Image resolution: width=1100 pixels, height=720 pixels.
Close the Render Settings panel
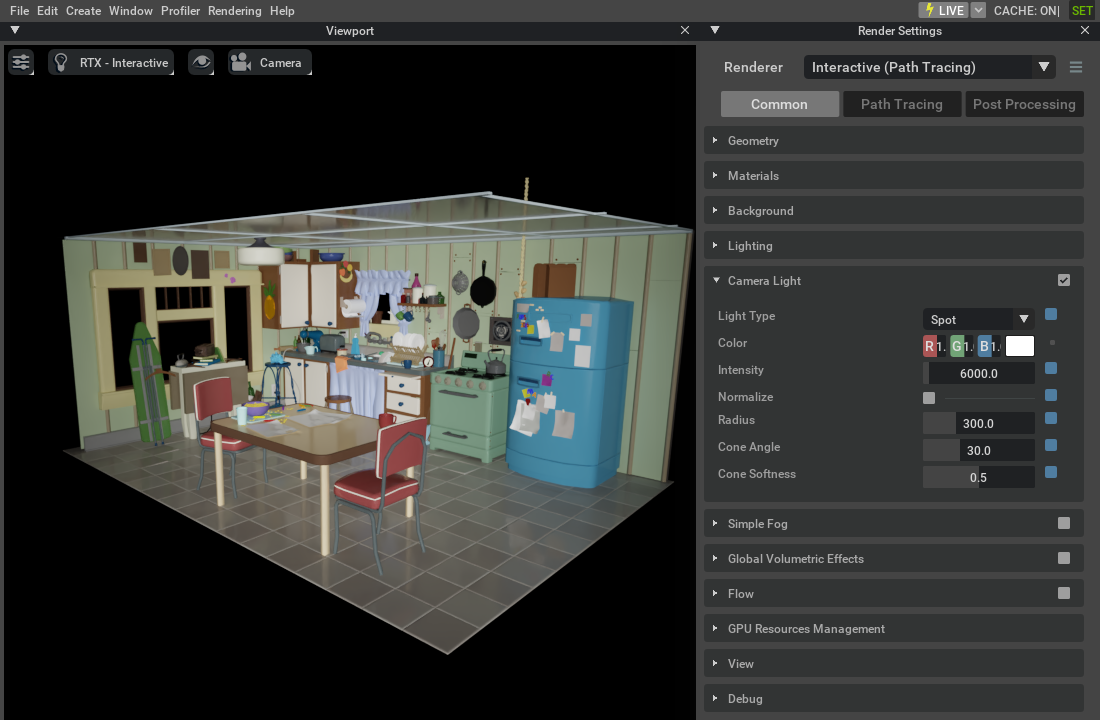(x=1085, y=30)
